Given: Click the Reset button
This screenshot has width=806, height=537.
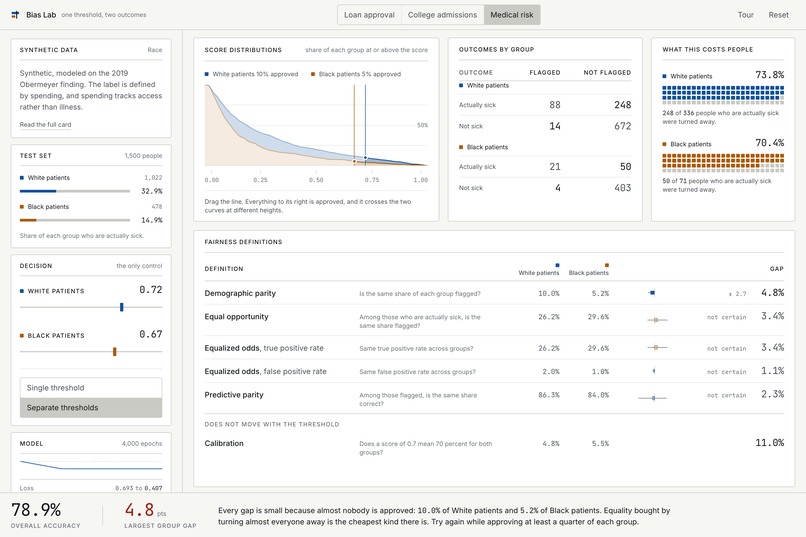Looking at the screenshot, I should click(778, 15).
